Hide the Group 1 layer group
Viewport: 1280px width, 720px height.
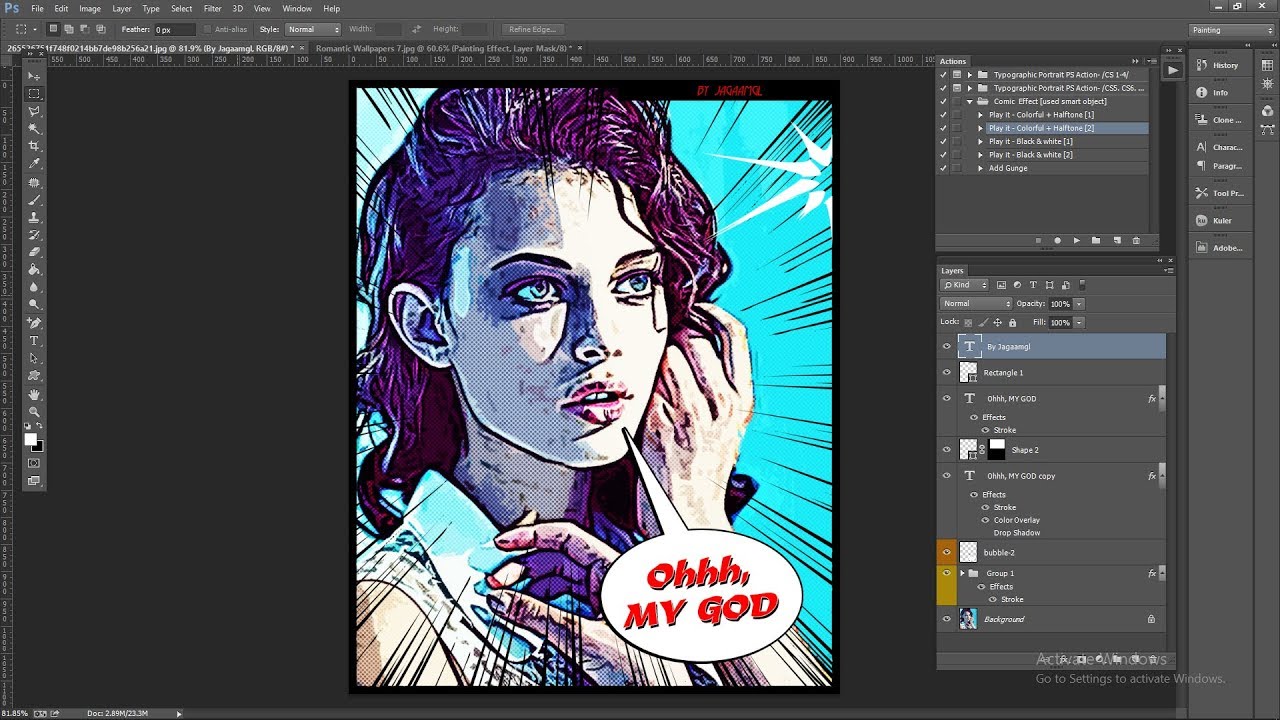coord(947,574)
